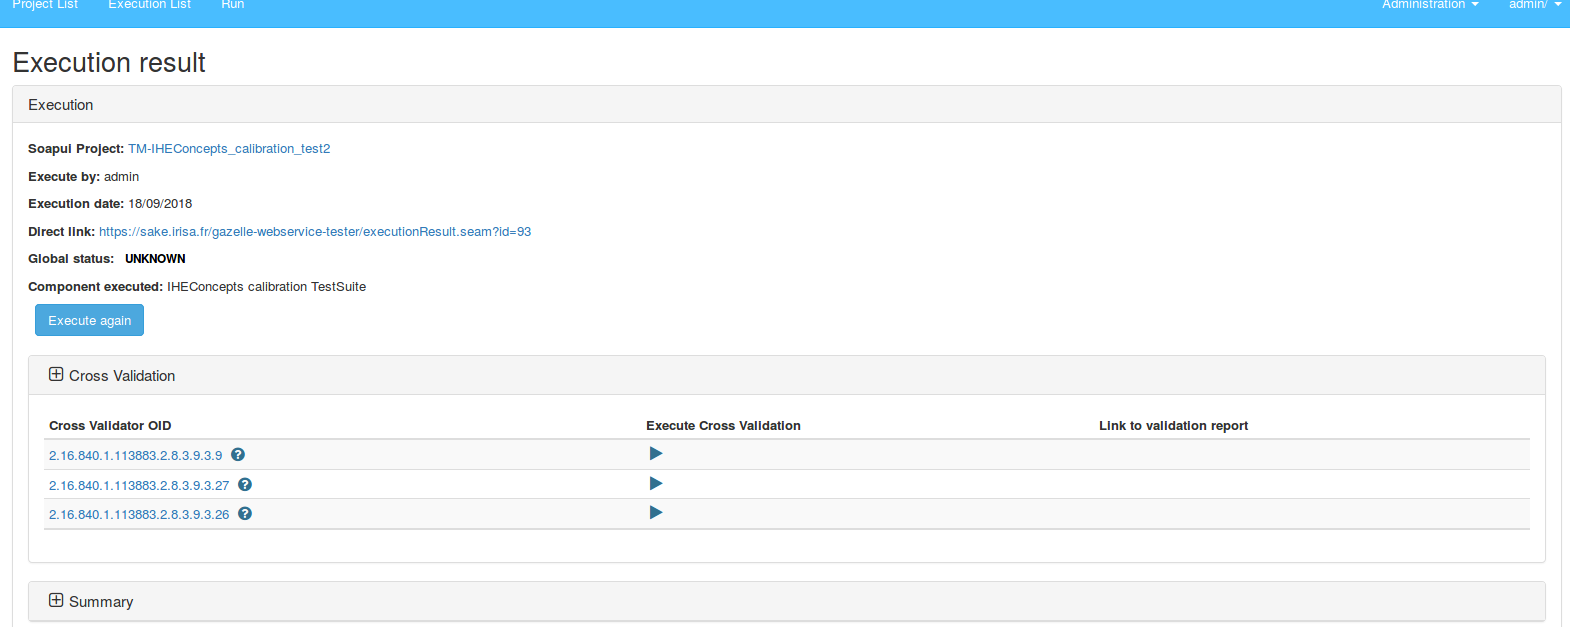
Task: Run cross validation for OID ending 3.27
Action: [656, 484]
